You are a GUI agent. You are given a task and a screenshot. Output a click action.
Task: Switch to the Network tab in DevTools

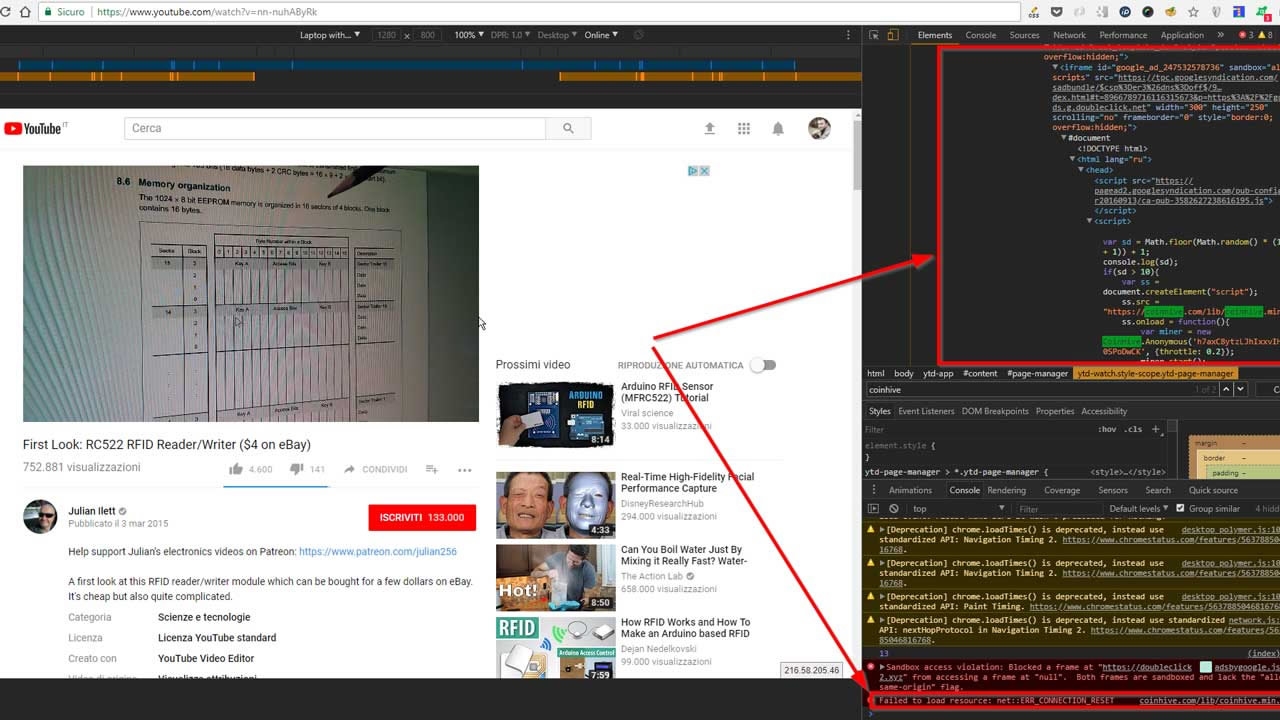(x=1069, y=35)
